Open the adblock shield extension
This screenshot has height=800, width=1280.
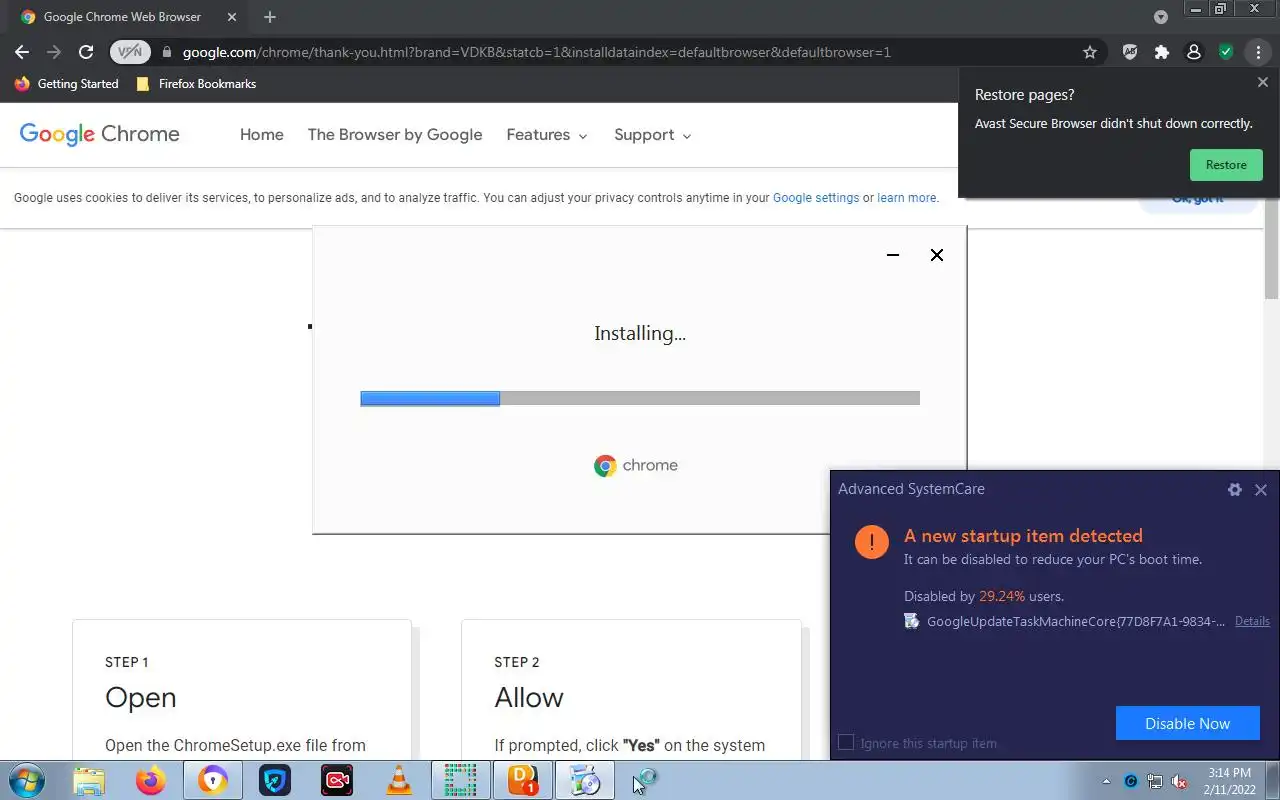click(1130, 52)
